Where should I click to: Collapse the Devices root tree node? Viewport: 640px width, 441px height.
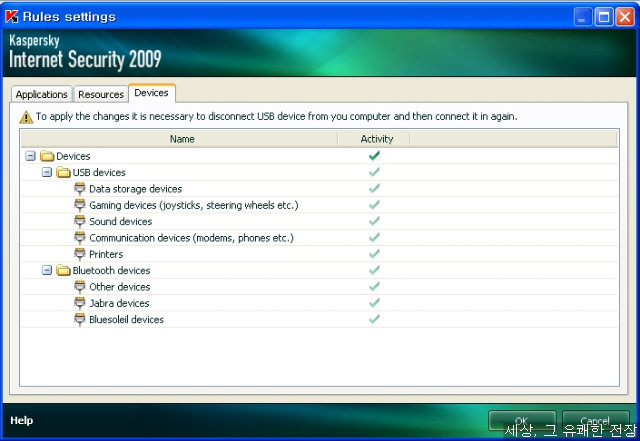30,156
